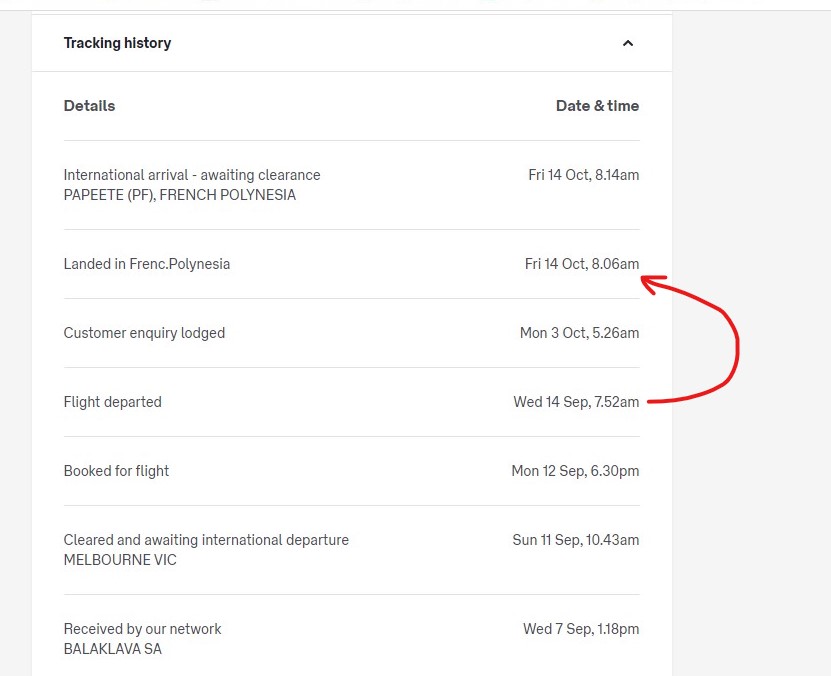Select the Received by our network entry
The image size is (831, 676).
[142, 629]
